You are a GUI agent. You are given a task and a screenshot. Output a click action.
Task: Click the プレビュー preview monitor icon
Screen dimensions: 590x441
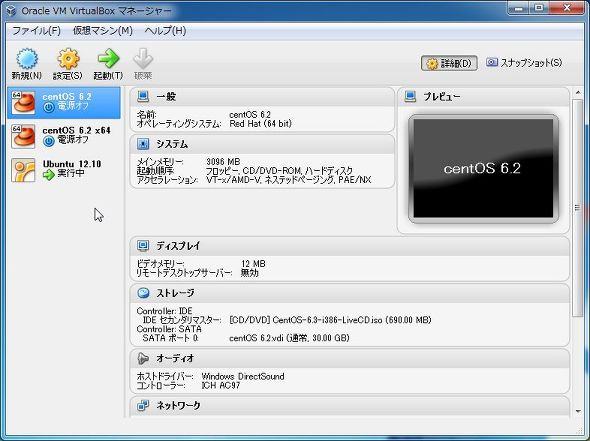(x=410, y=96)
